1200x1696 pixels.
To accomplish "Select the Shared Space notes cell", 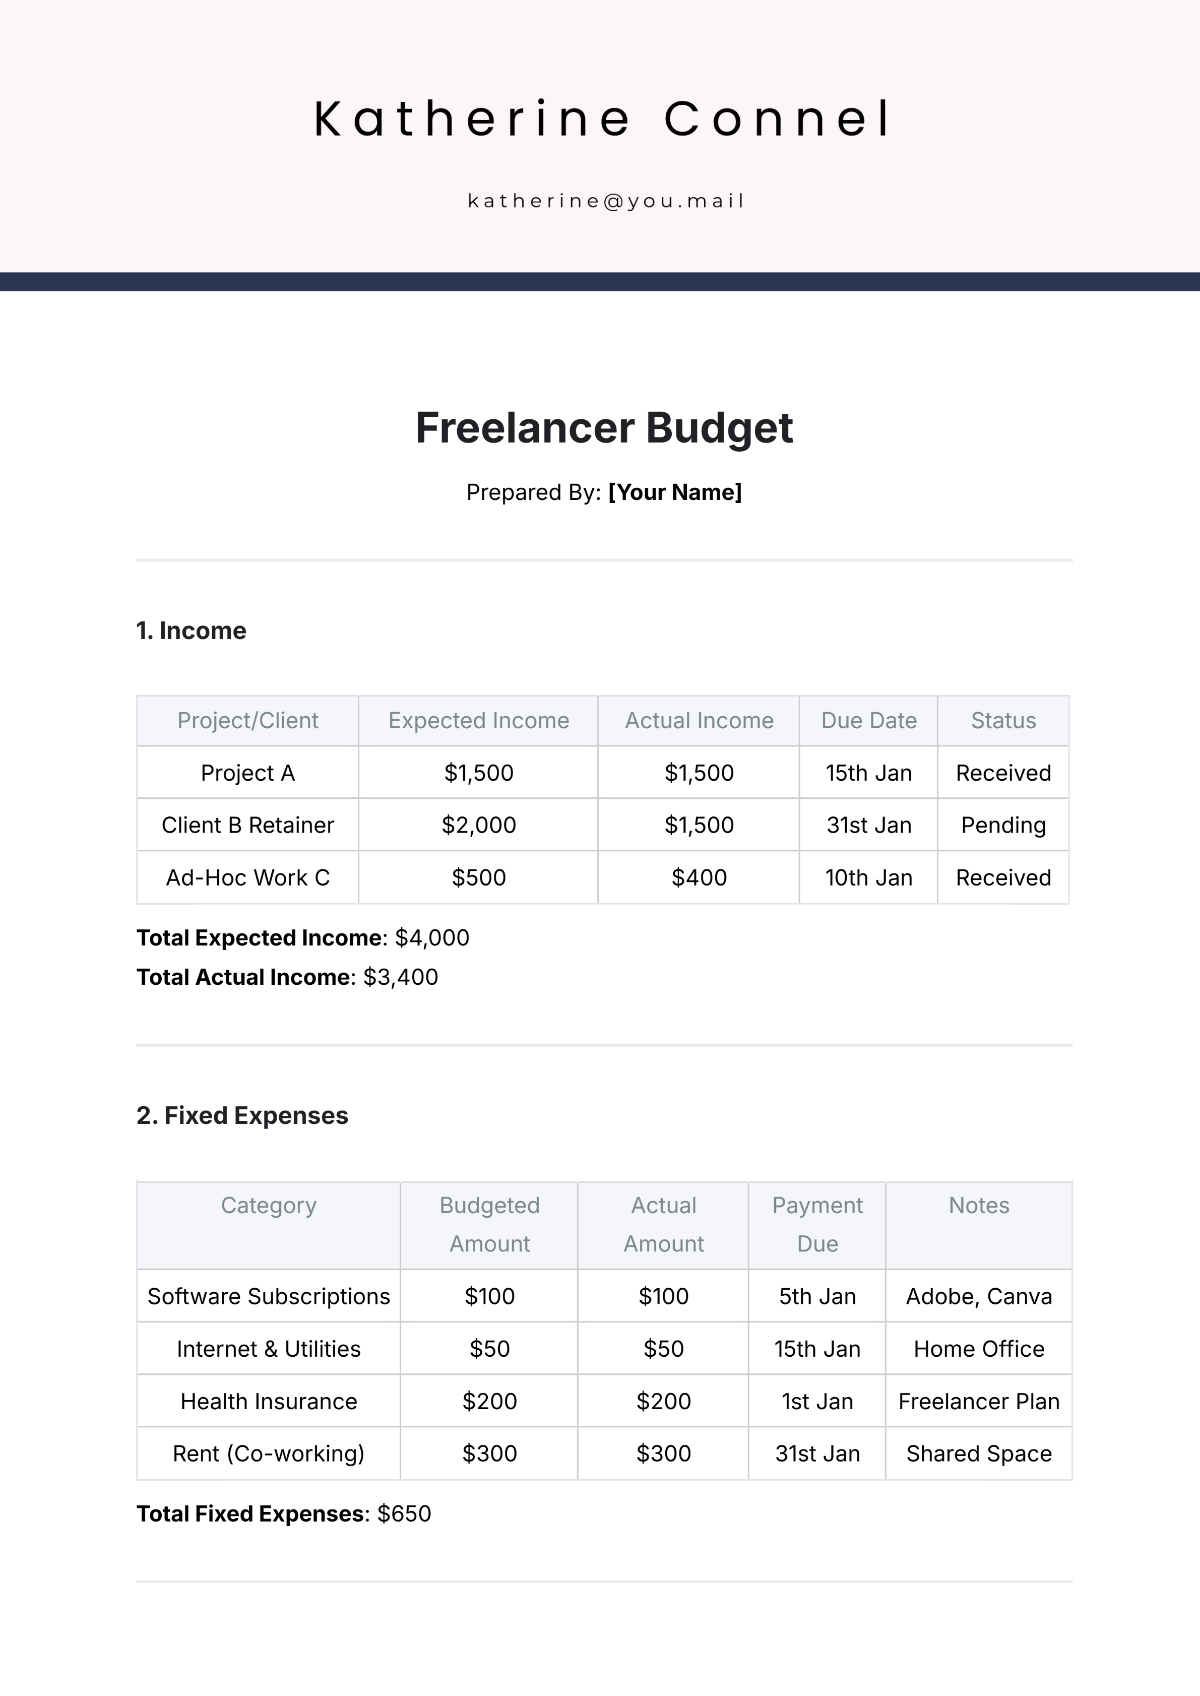I will (x=979, y=1454).
